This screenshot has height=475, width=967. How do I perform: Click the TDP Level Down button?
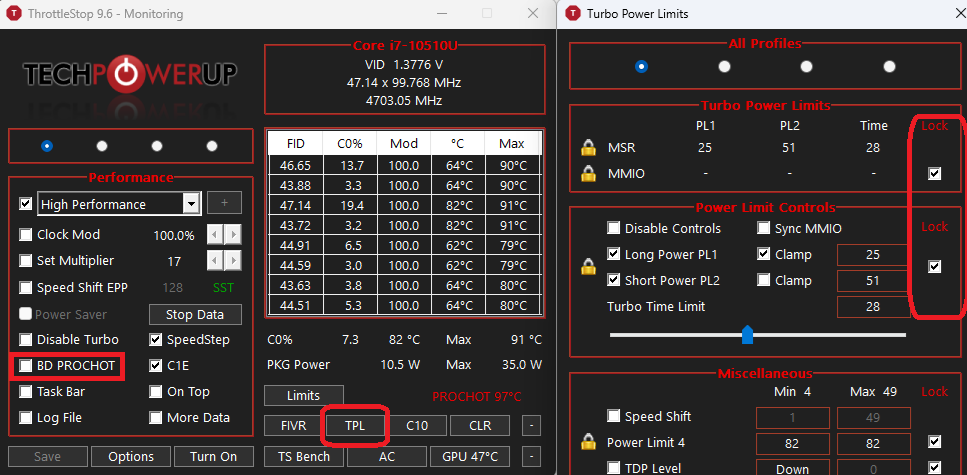(x=792, y=468)
